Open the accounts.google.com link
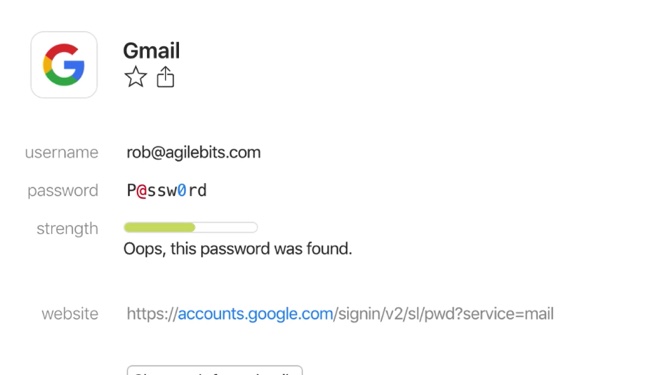The width and height of the screenshot is (650, 375). (x=255, y=314)
